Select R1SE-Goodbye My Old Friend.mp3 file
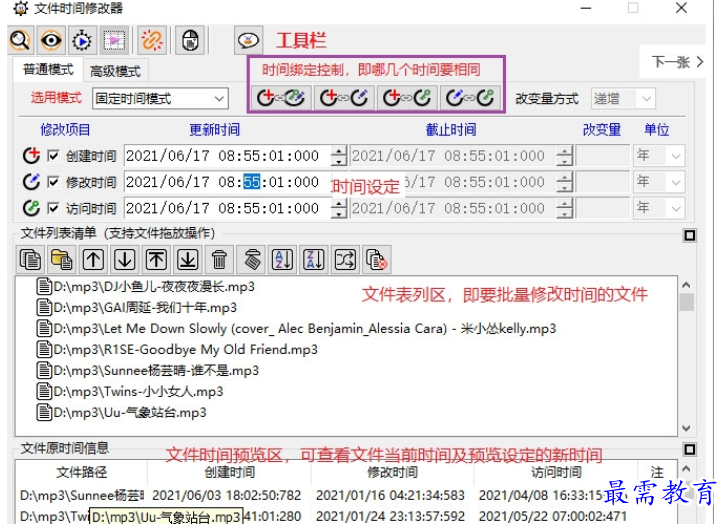 [178, 350]
